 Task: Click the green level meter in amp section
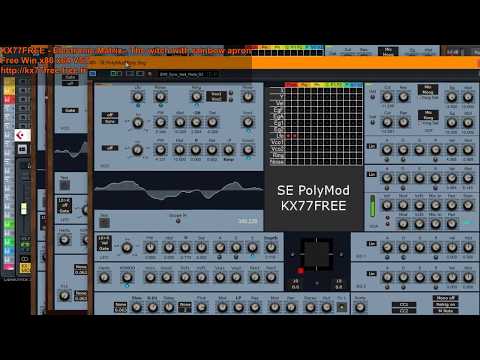click(x=373, y=206)
